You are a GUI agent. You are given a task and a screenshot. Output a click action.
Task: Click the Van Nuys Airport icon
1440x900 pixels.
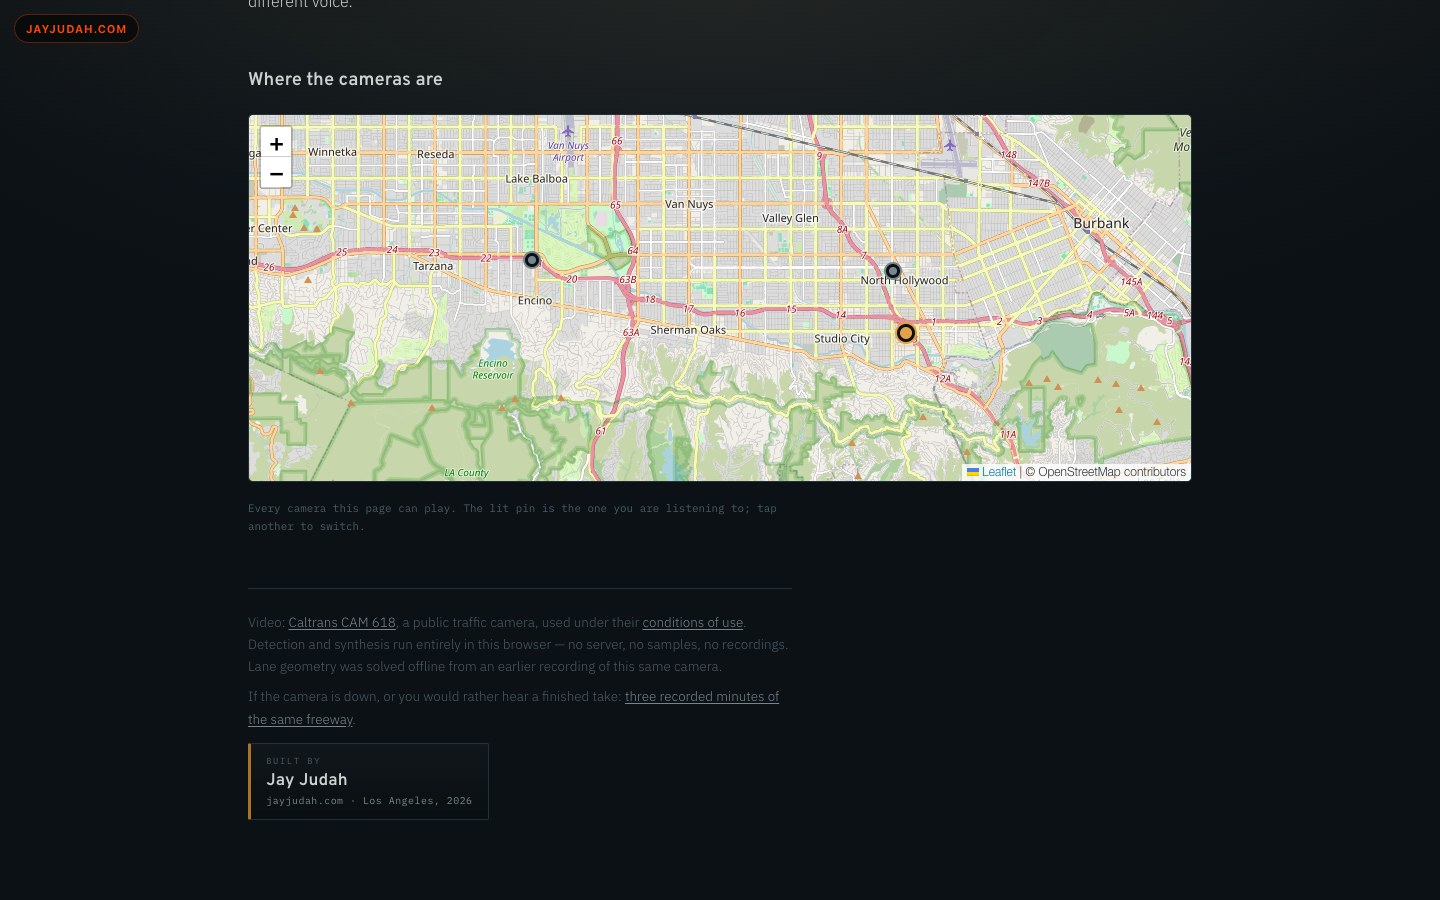click(568, 131)
